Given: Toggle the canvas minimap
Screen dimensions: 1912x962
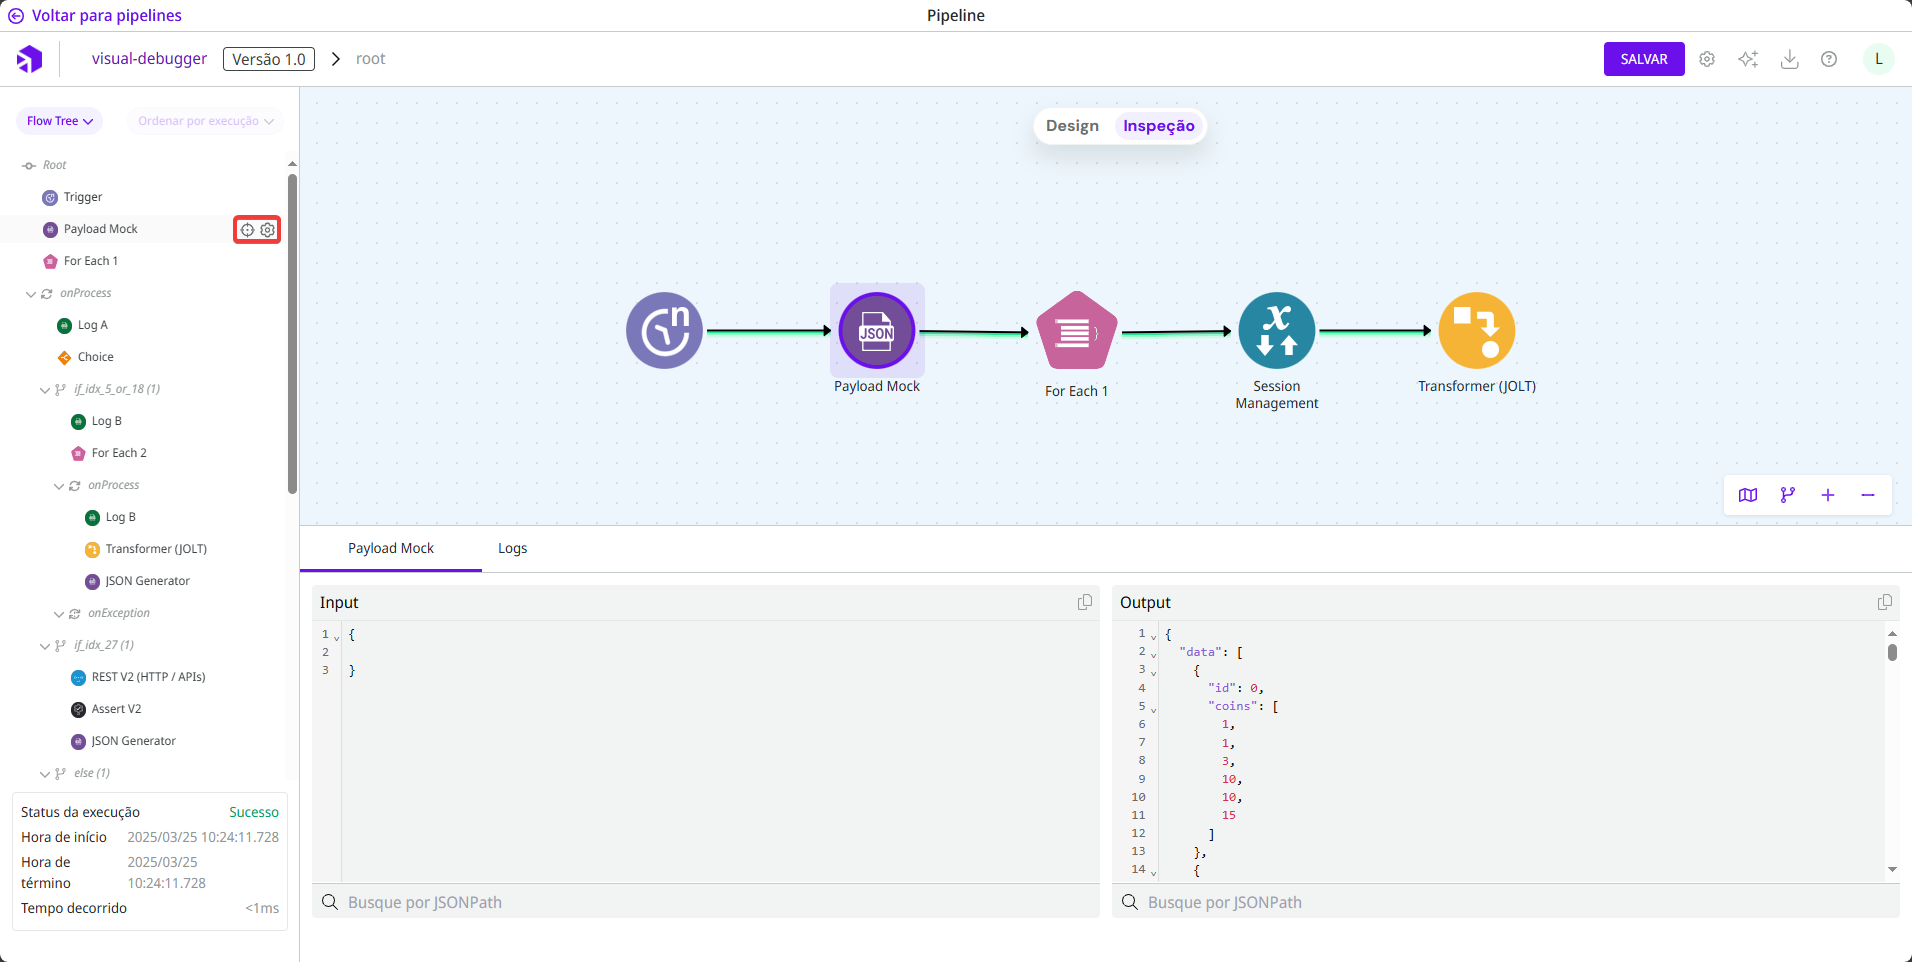Looking at the screenshot, I should click(1747, 495).
